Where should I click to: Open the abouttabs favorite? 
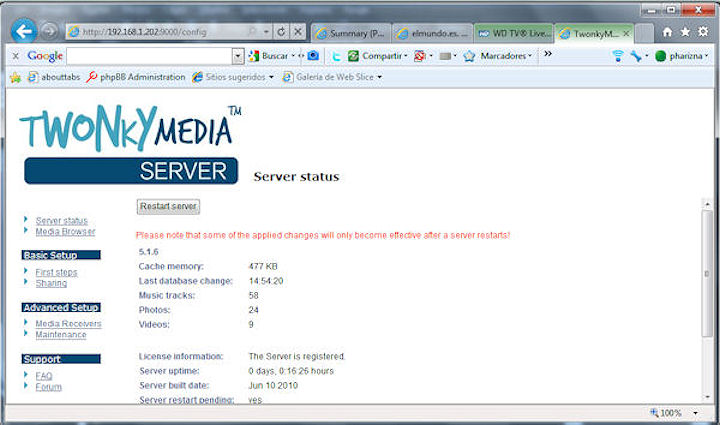(54, 77)
